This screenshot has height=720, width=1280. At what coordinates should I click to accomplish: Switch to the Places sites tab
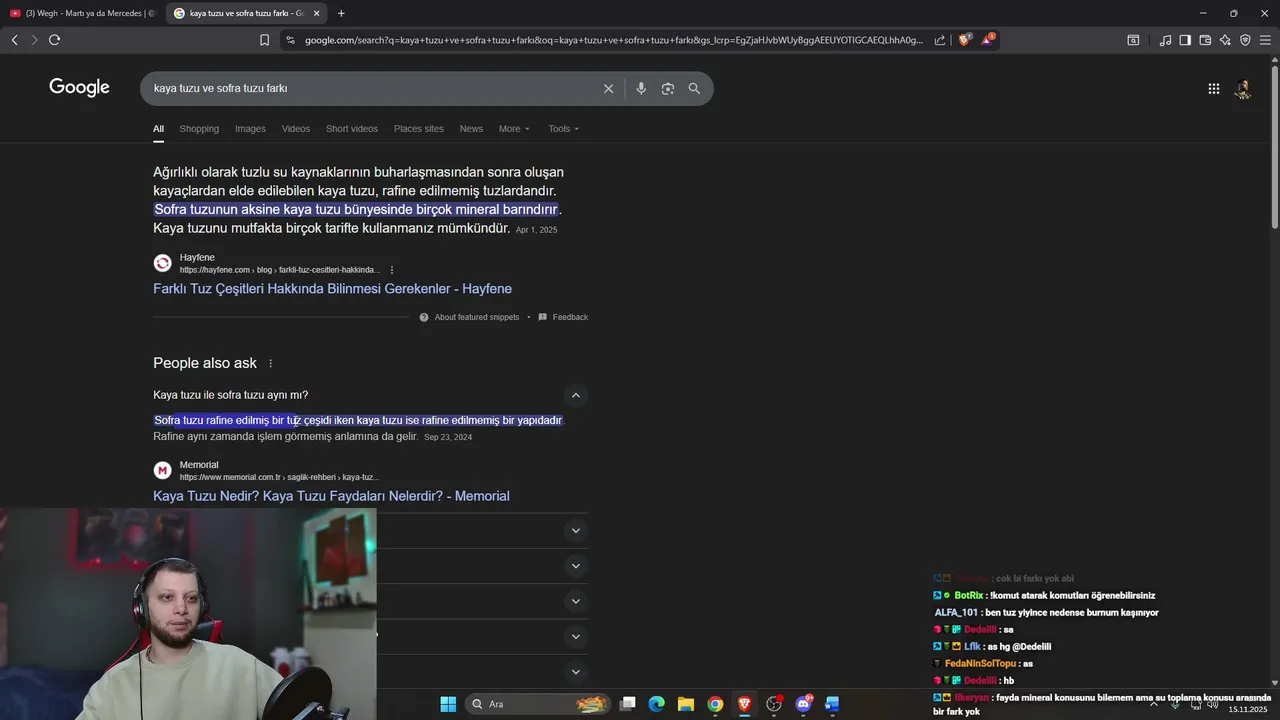(x=419, y=129)
